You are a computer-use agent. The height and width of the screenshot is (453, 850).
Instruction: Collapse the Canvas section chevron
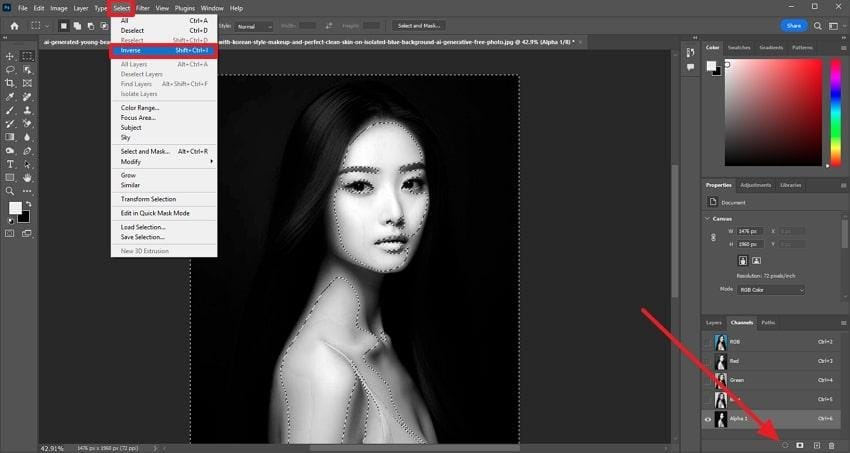click(707, 219)
